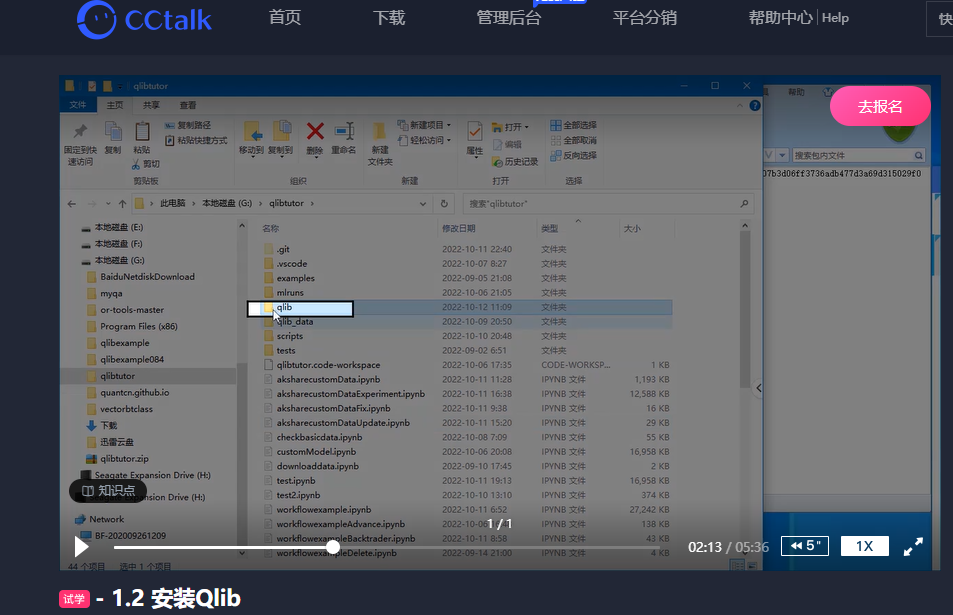Image resolution: width=953 pixels, height=615 pixels.
Task: Open the 知识点 knowledge points button
Action: click(108, 490)
